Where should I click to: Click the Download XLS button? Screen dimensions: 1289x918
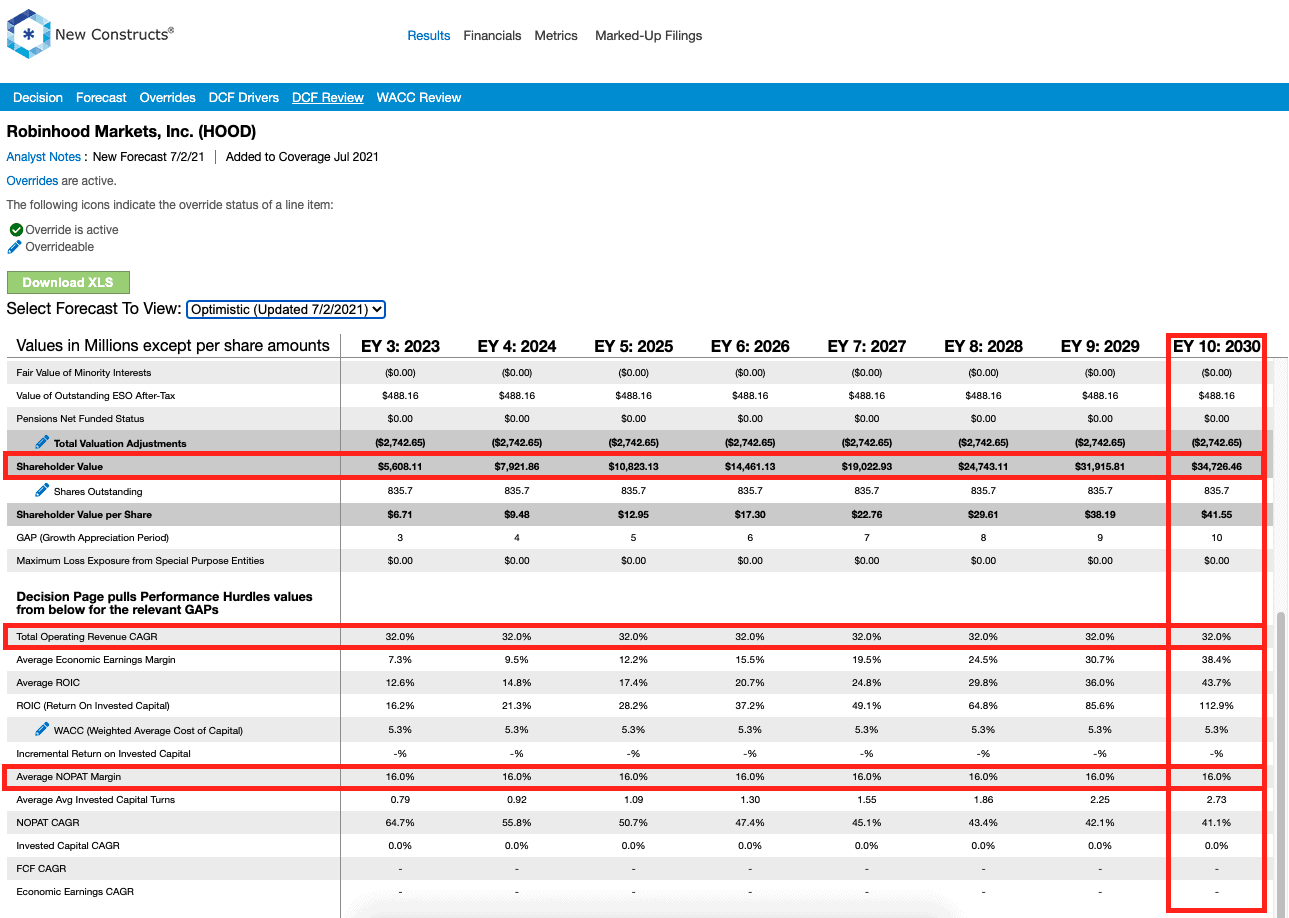tap(68, 282)
